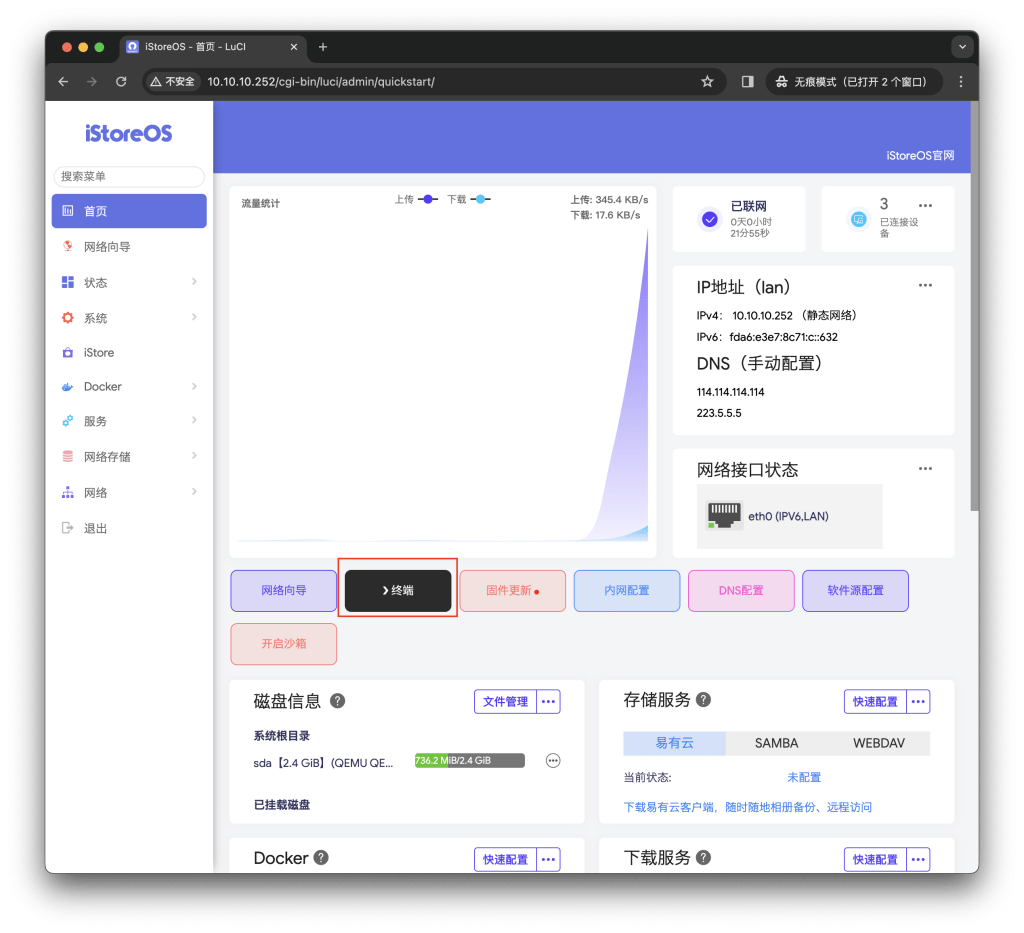Click the sda disk details dots icon
The height and width of the screenshot is (933, 1024).
pyautogui.click(x=553, y=761)
